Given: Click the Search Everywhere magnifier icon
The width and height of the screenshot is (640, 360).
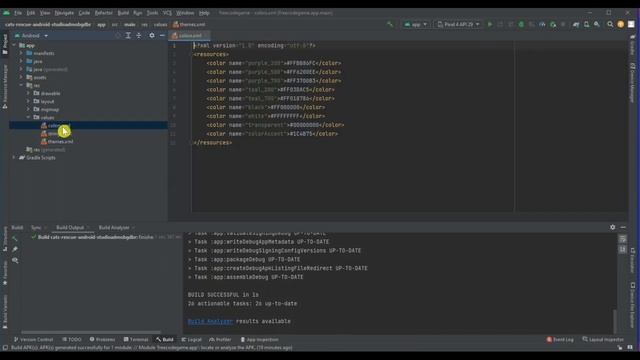Looking at the screenshot, I should (x=610, y=24).
